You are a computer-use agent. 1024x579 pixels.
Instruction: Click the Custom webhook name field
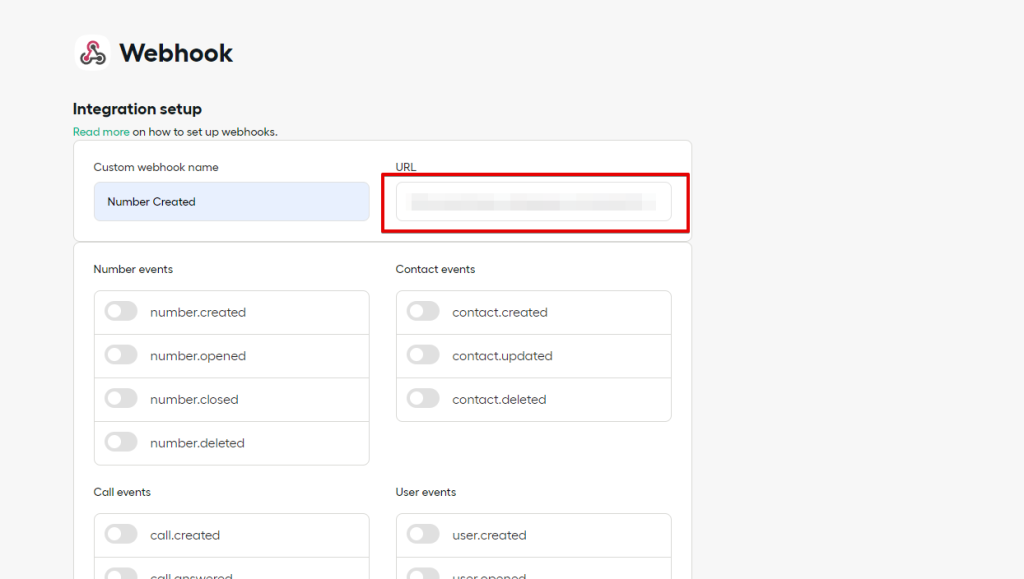231,202
